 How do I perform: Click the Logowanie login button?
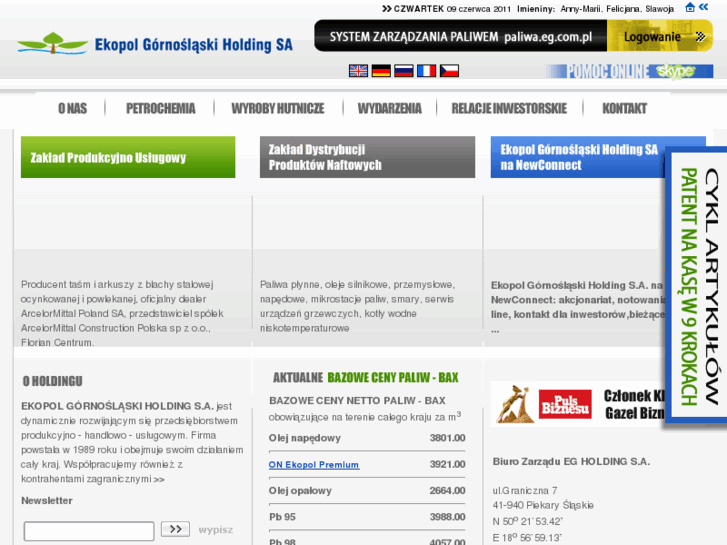coord(660,36)
